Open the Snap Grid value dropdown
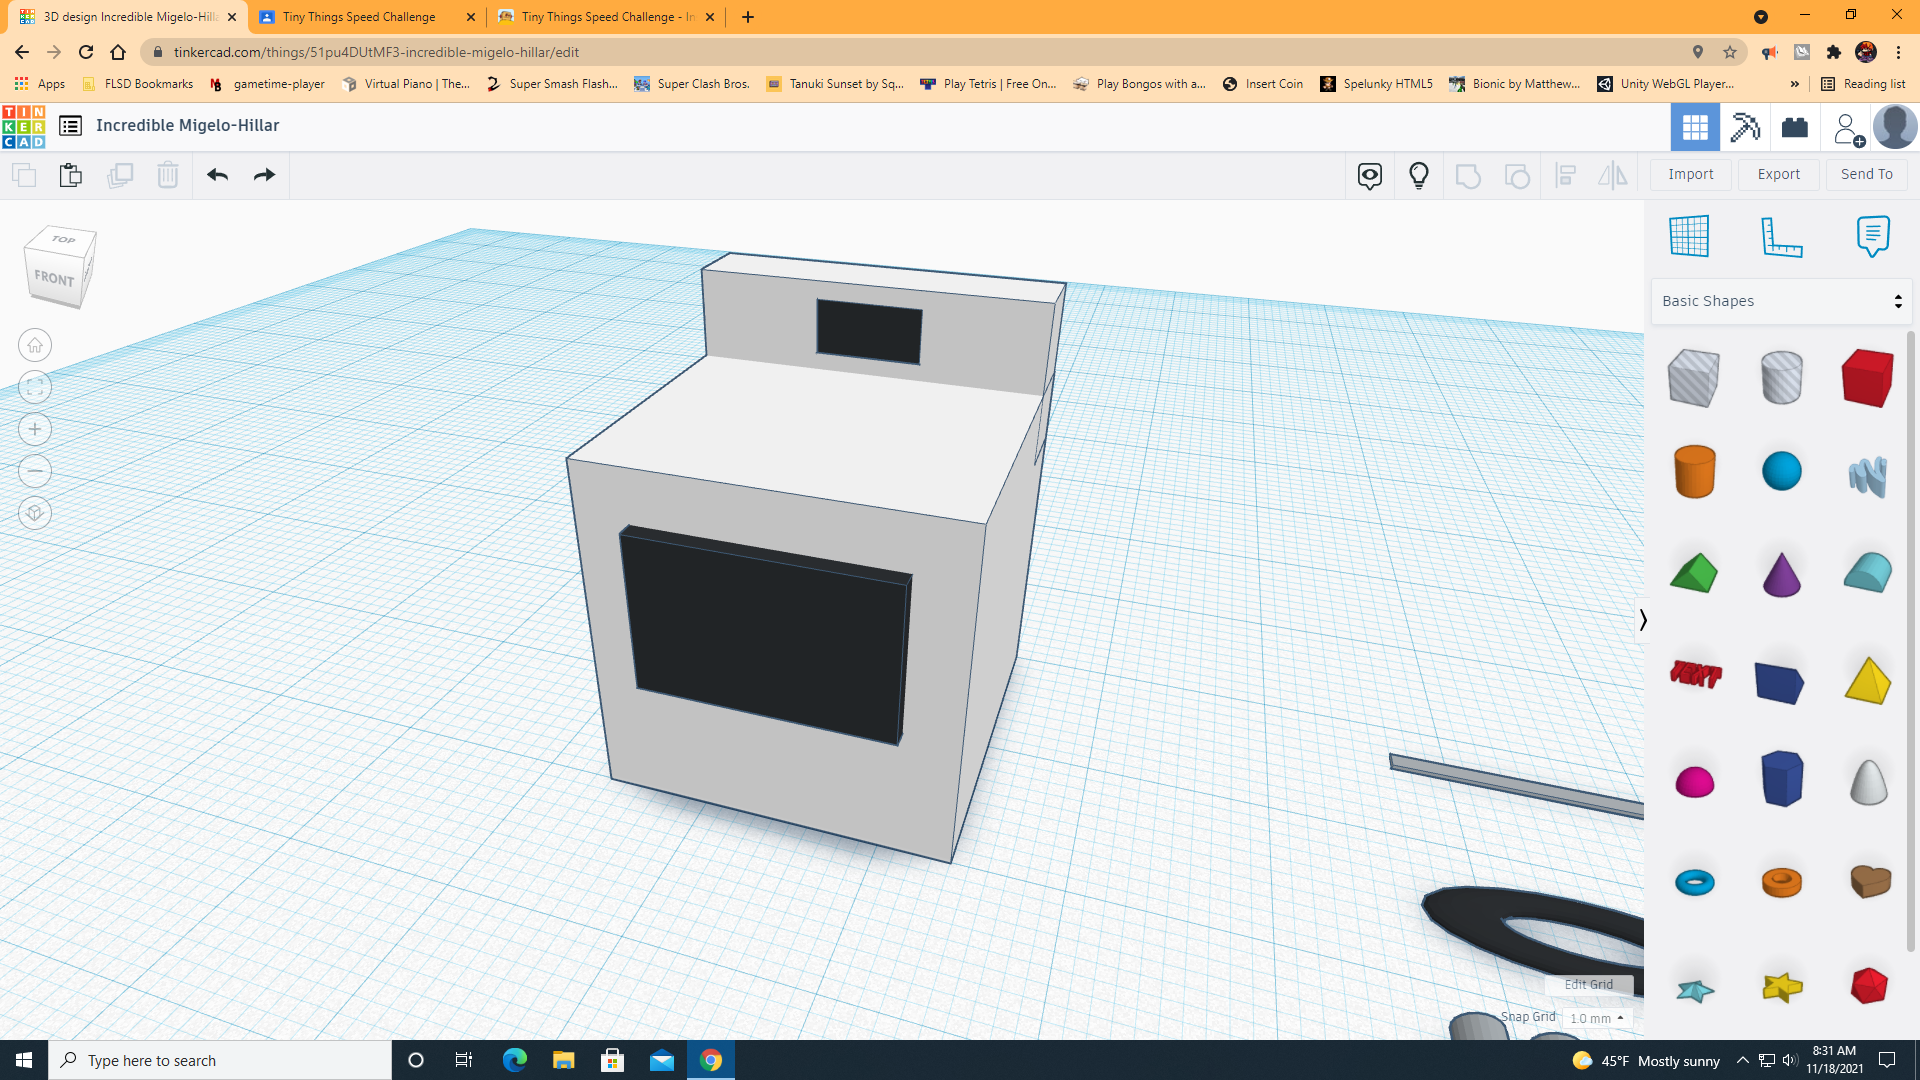This screenshot has height=1080, width=1920. coord(1597,1018)
